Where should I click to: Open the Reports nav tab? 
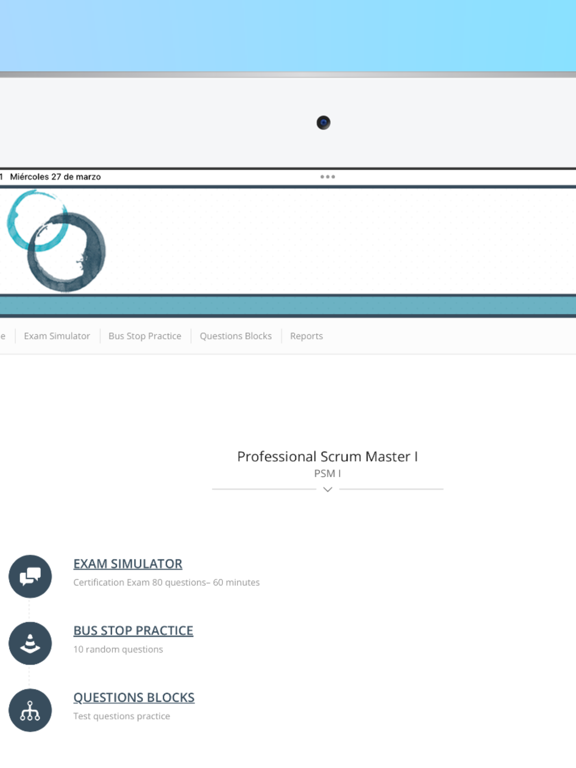tap(307, 336)
